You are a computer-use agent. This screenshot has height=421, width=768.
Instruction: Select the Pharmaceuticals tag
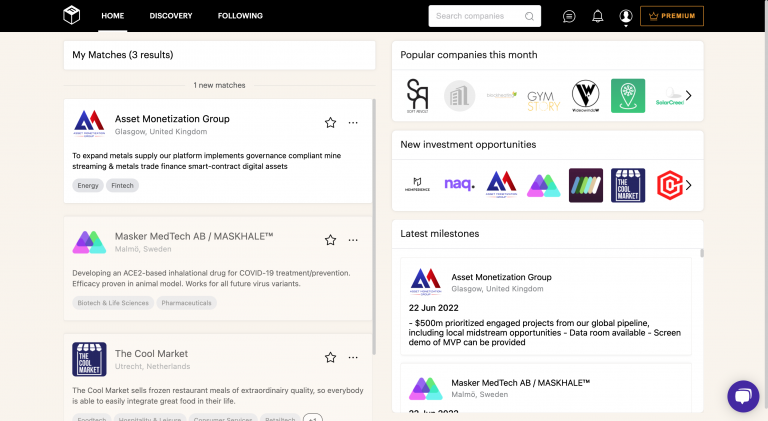[x=187, y=303]
